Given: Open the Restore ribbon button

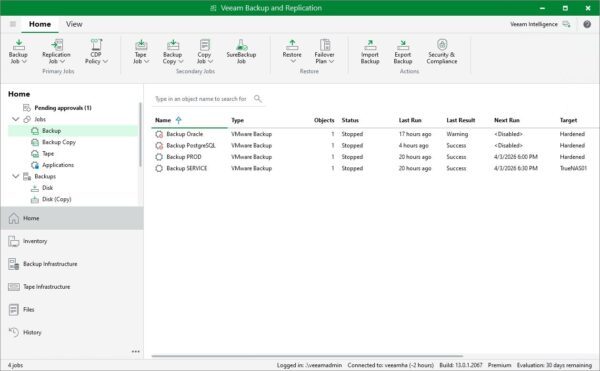Looking at the screenshot, I should coord(292,51).
